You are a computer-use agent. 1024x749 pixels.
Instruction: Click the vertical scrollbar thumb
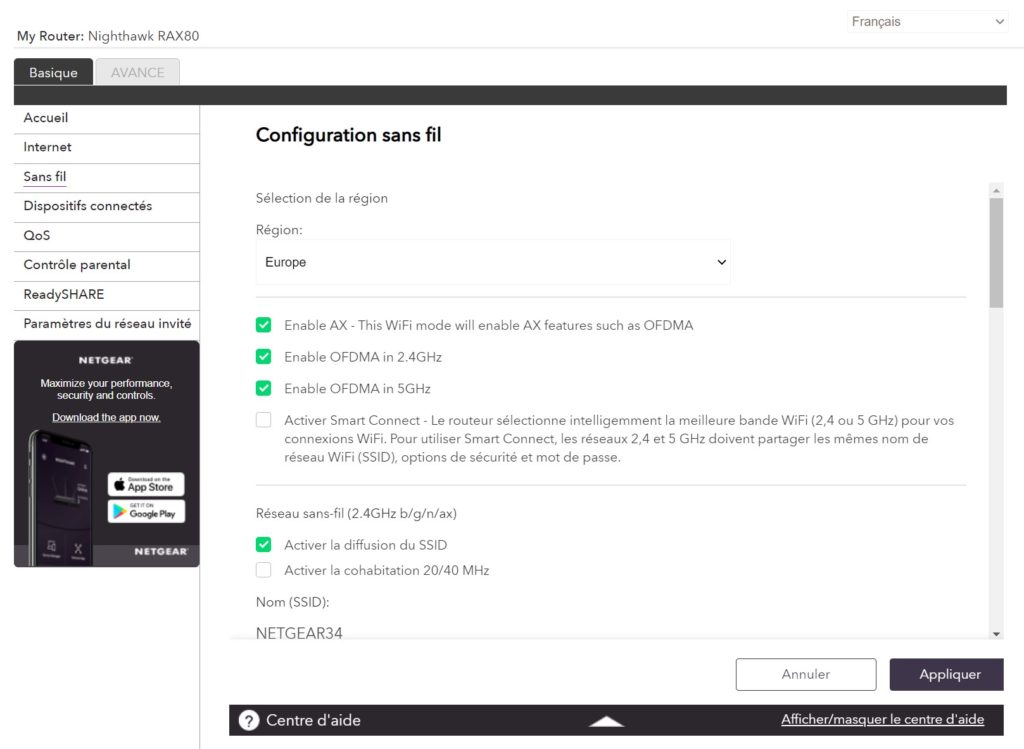[x=996, y=253]
